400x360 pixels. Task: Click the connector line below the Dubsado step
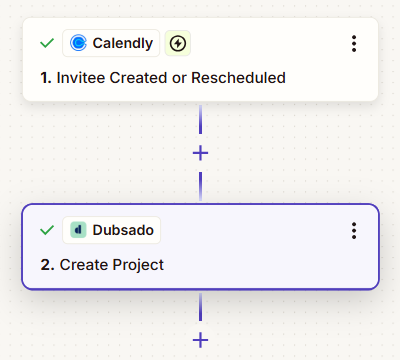[x=200, y=307]
